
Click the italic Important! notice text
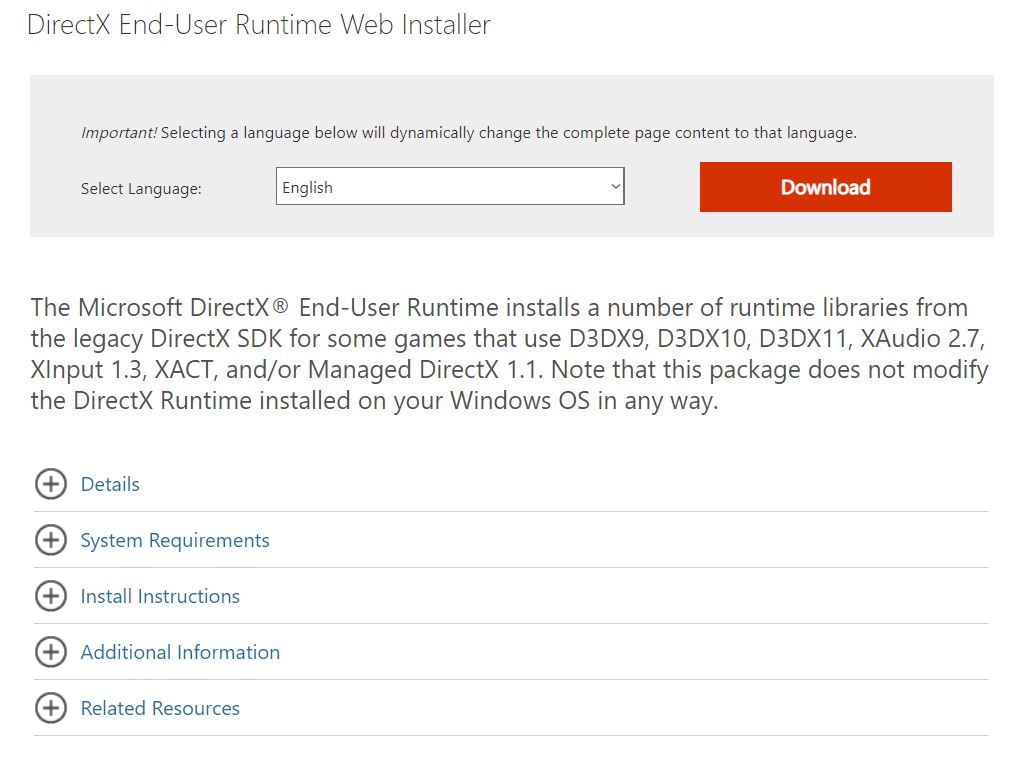(118, 132)
